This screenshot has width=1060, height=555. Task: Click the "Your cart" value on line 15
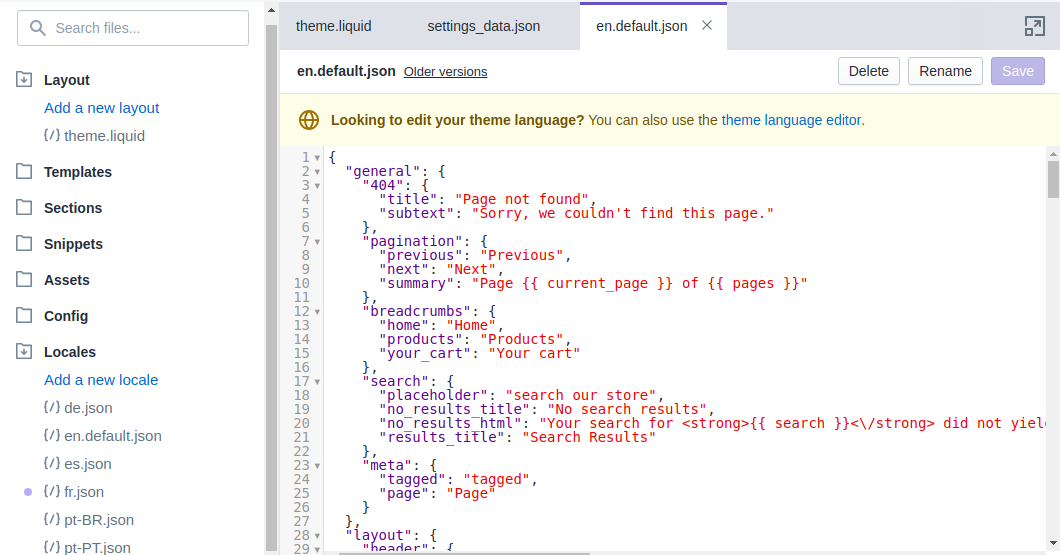(x=534, y=354)
